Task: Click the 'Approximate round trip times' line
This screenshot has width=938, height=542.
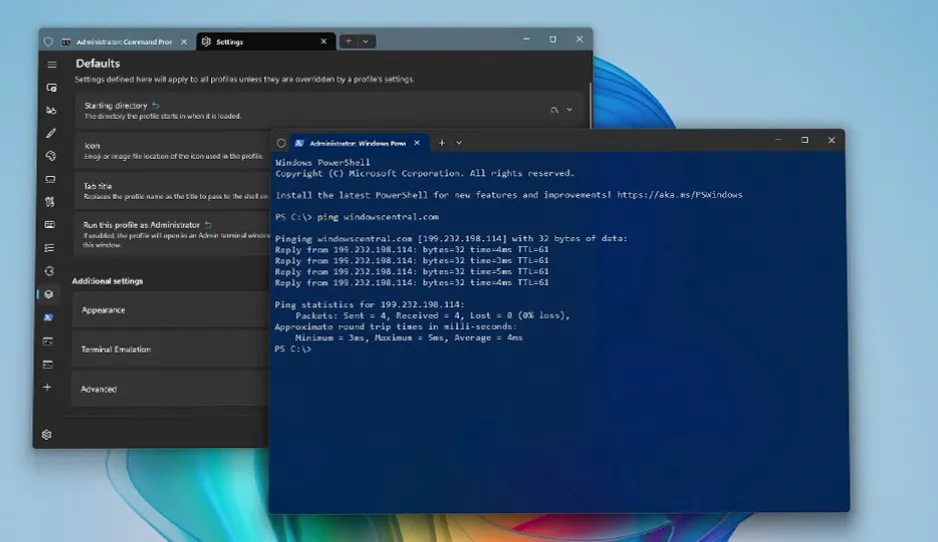Action: (x=395, y=327)
